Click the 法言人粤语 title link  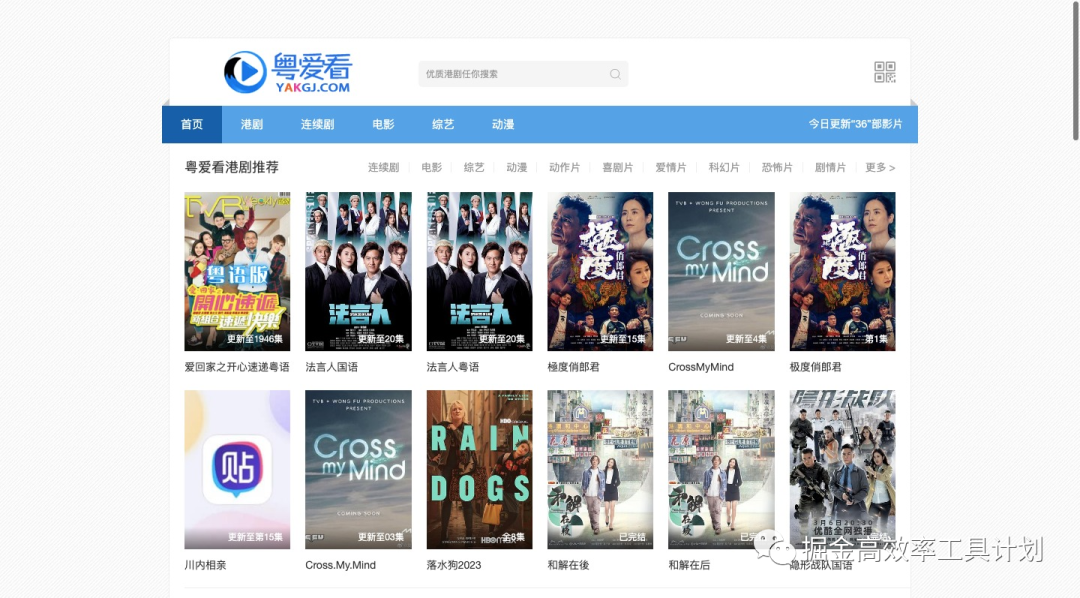(x=453, y=367)
